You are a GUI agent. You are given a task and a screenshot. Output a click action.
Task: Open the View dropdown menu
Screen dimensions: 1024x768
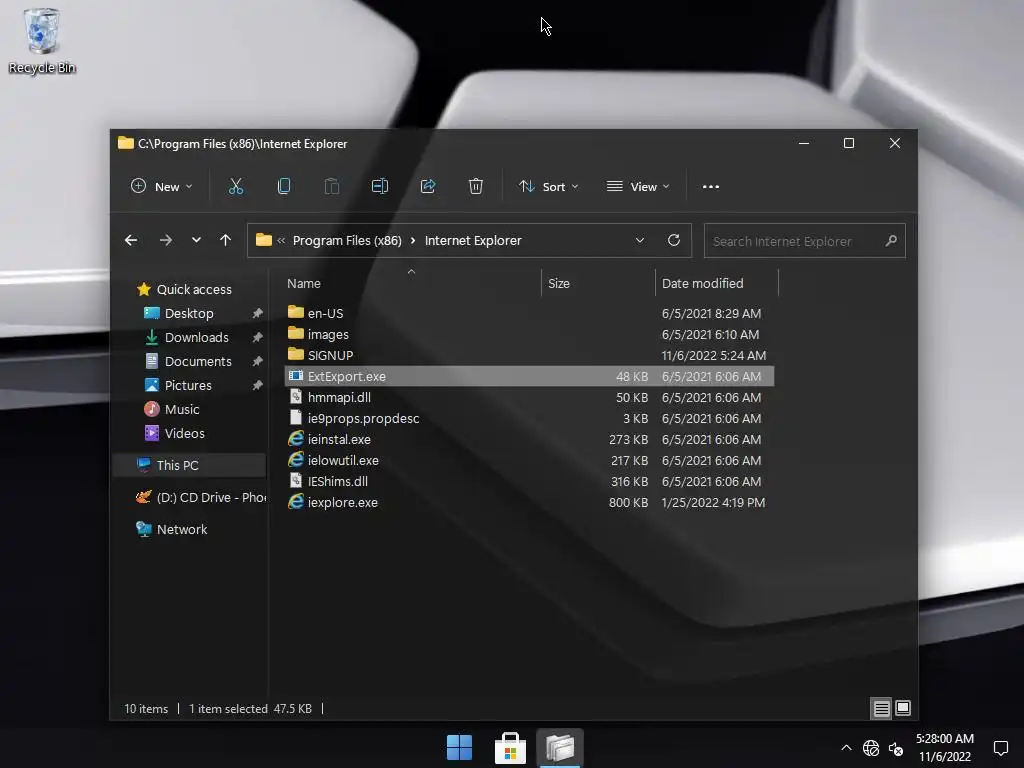638,187
